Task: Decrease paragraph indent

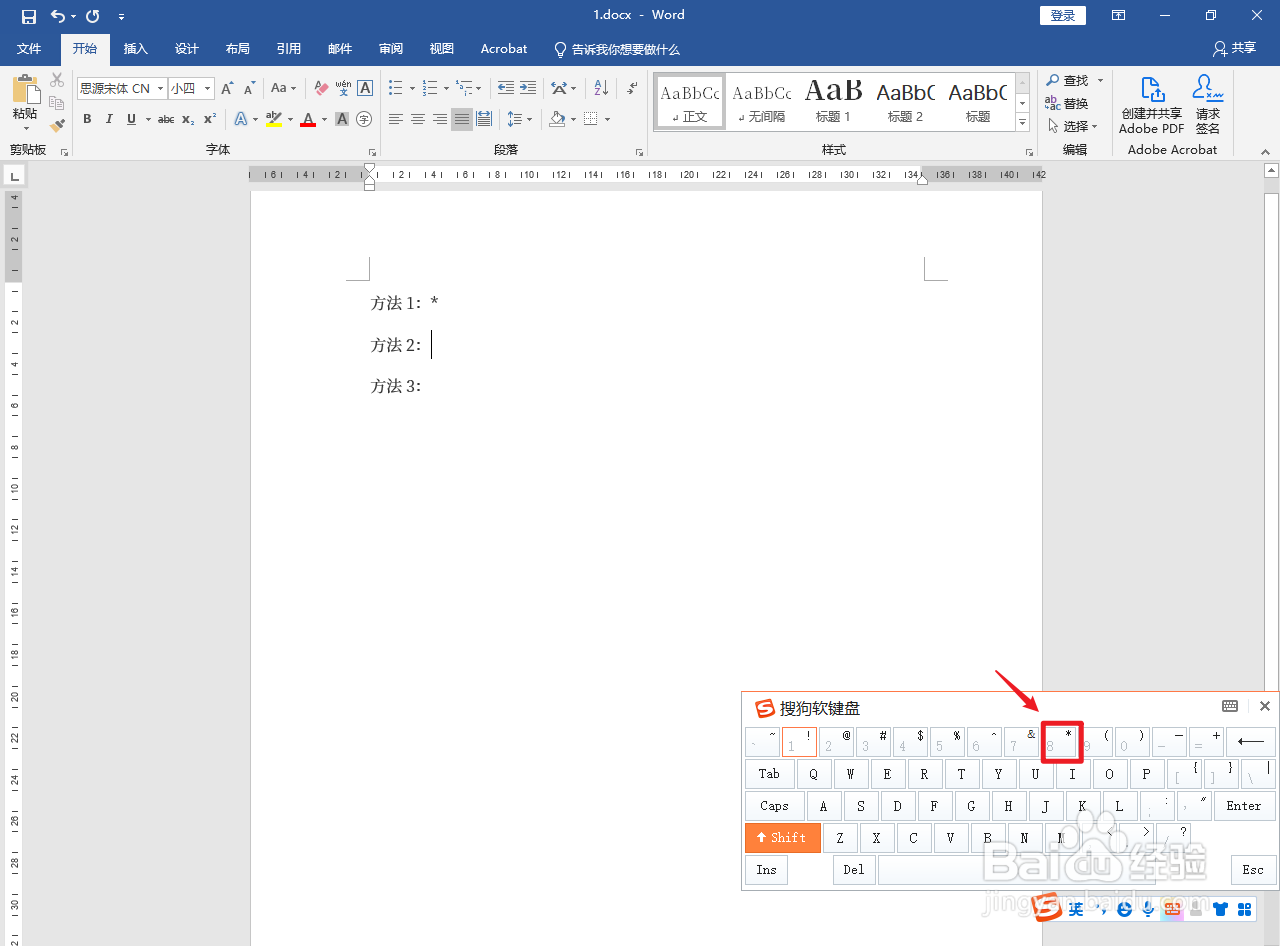Action: coord(506,88)
